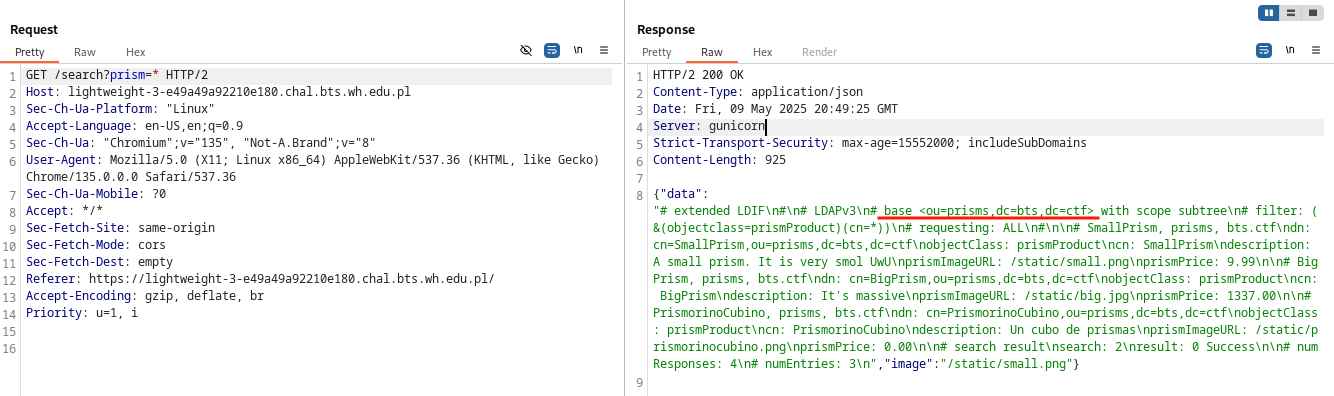Open the Render tab in Response panel
Viewport: 1334px width, 396px height.
tap(820, 52)
